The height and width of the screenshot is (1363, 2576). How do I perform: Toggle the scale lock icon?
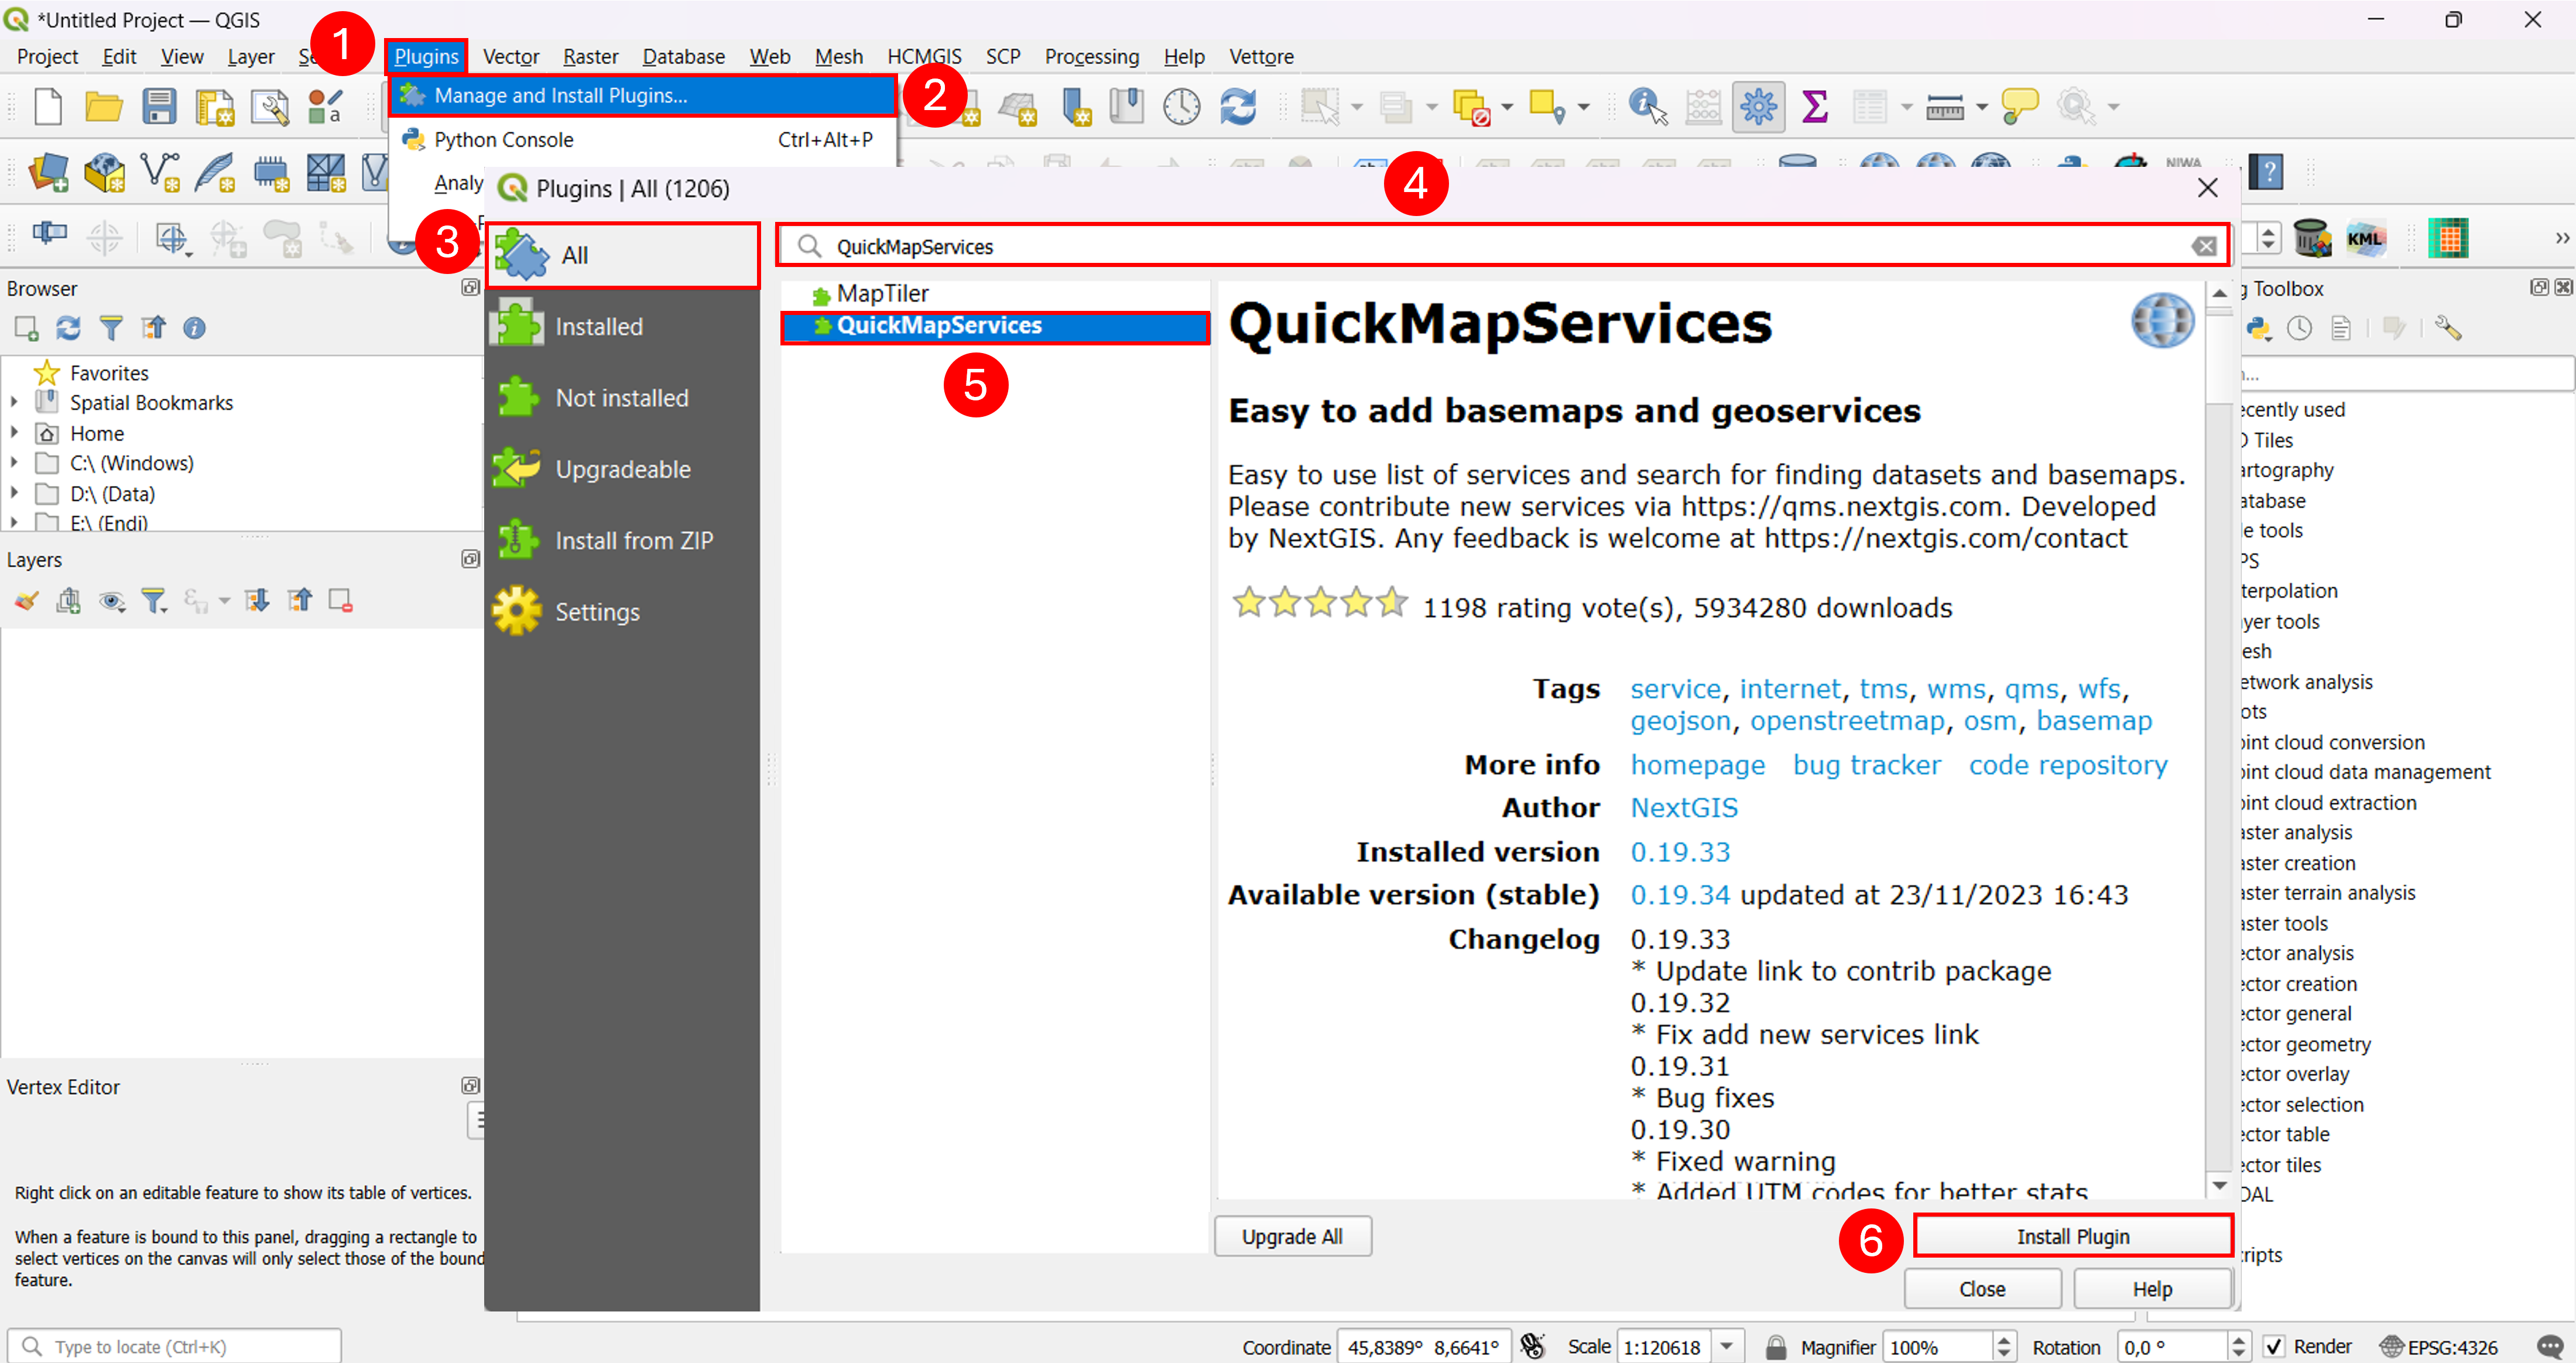point(1775,1346)
